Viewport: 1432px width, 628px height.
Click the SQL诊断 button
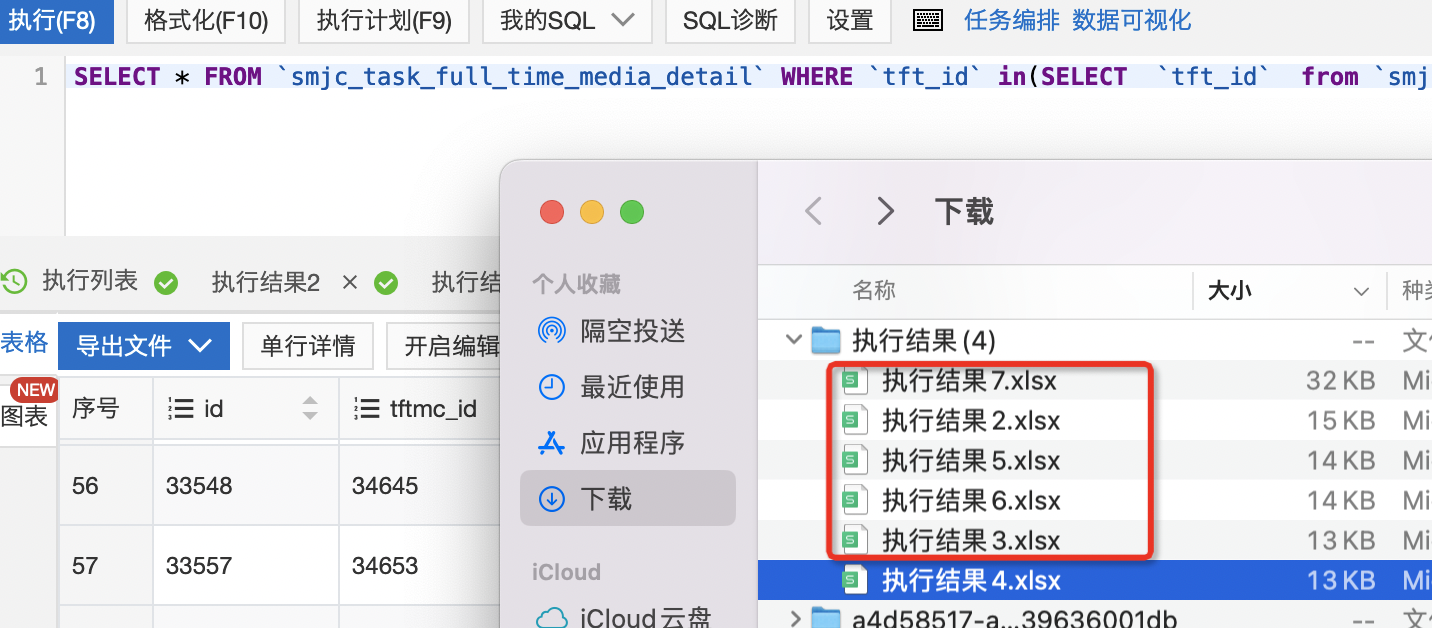point(730,21)
